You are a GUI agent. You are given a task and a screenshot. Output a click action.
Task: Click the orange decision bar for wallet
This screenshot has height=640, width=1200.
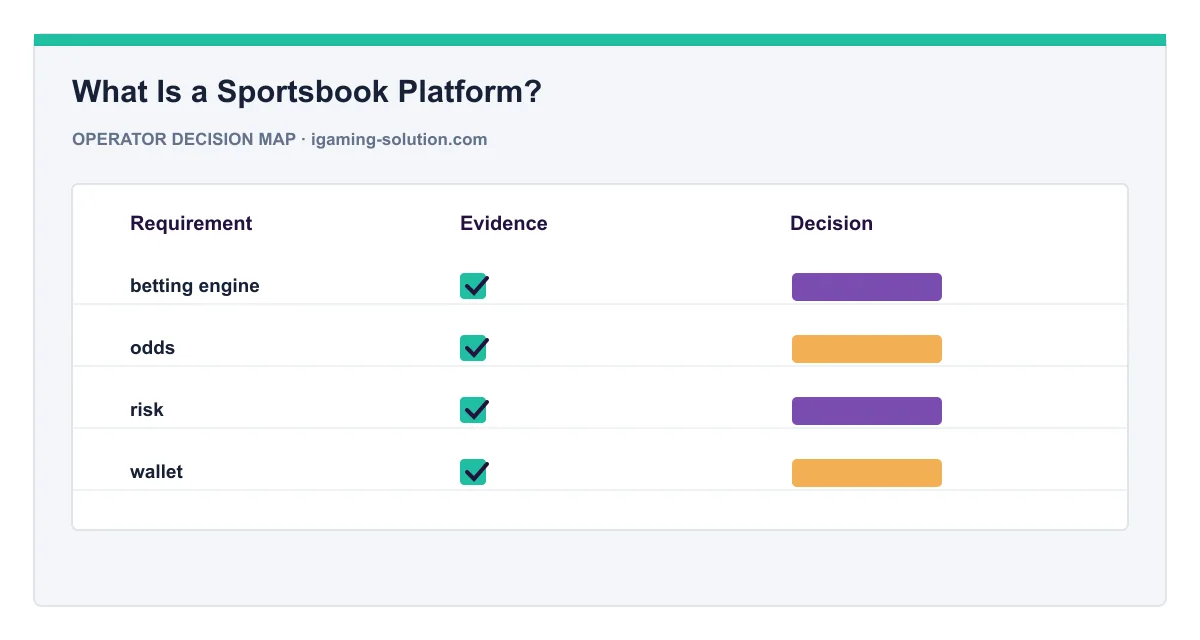(x=867, y=473)
